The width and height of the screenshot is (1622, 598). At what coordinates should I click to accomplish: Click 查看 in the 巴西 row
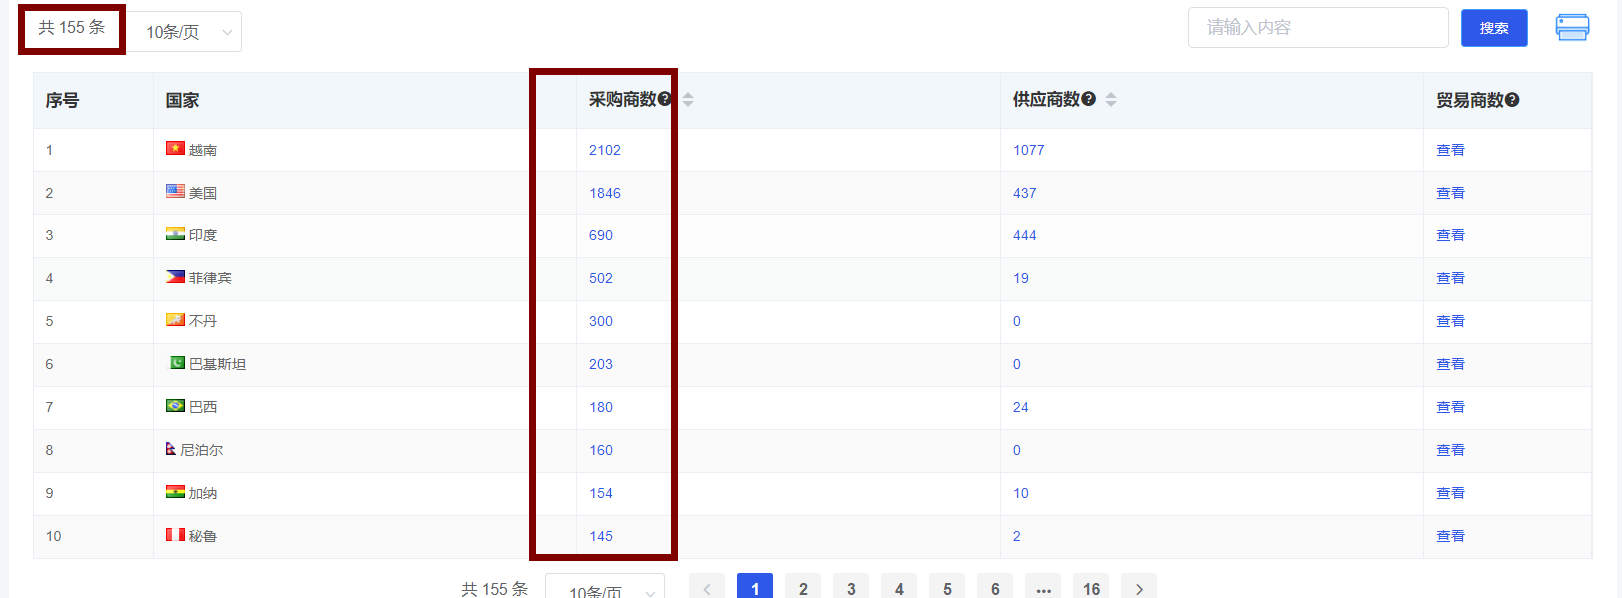click(1450, 407)
